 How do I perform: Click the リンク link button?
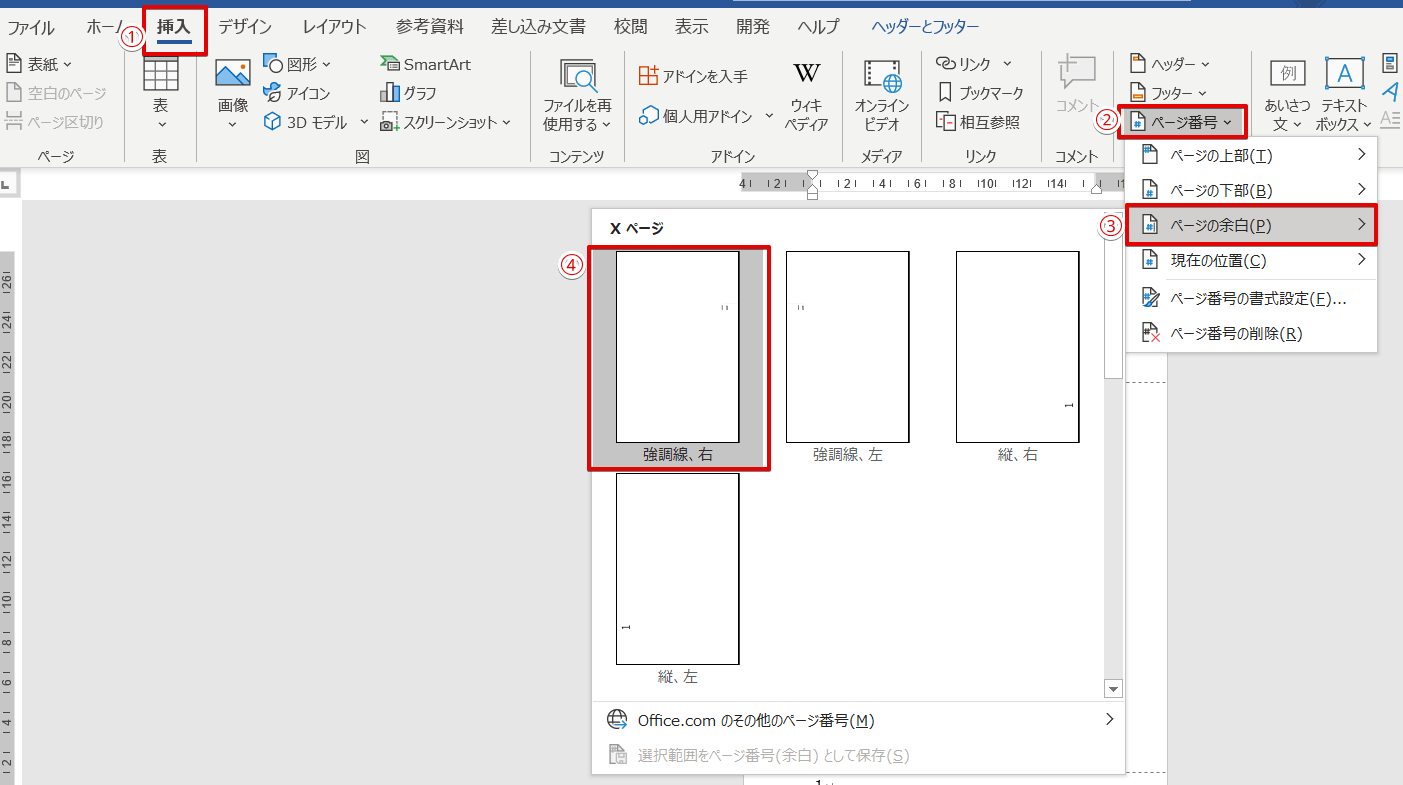(962, 64)
